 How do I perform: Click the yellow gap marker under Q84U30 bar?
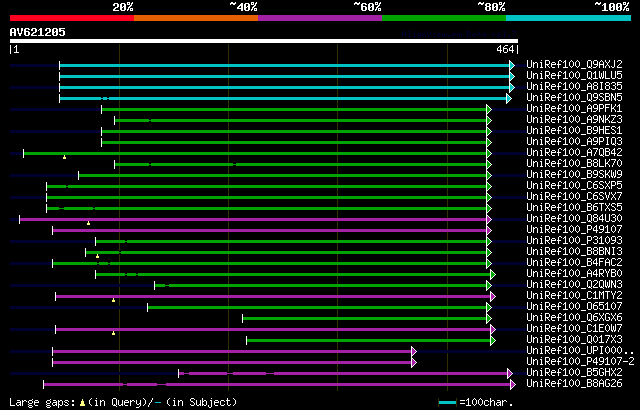click(89, 223)
